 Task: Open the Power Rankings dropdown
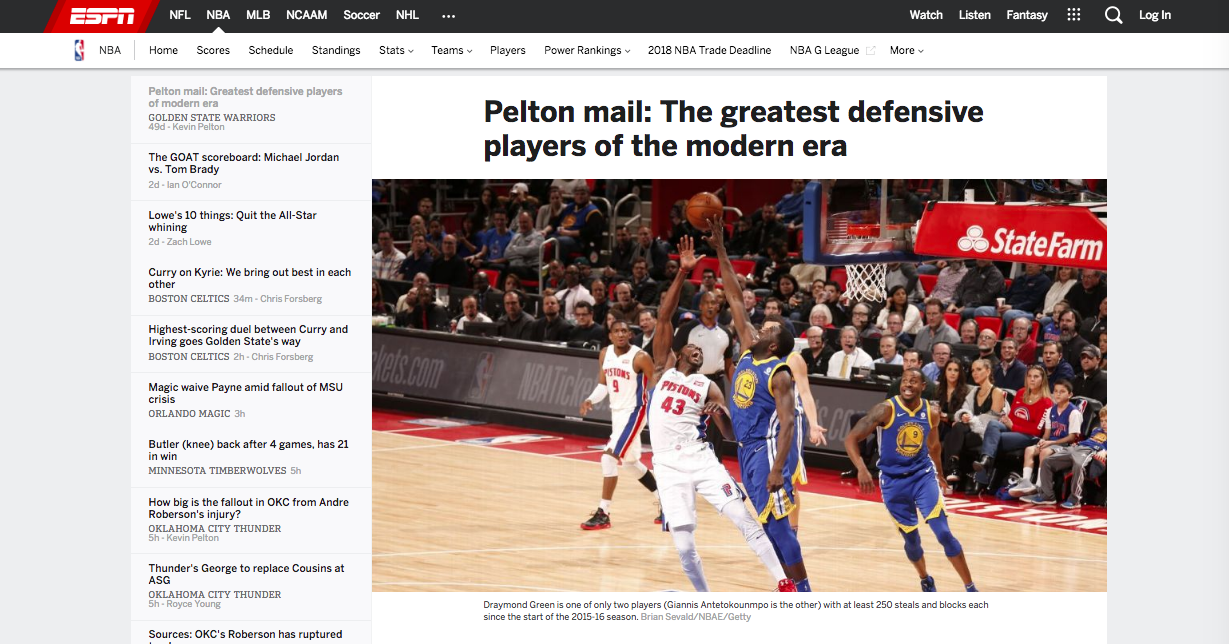(x=587, y=51)
